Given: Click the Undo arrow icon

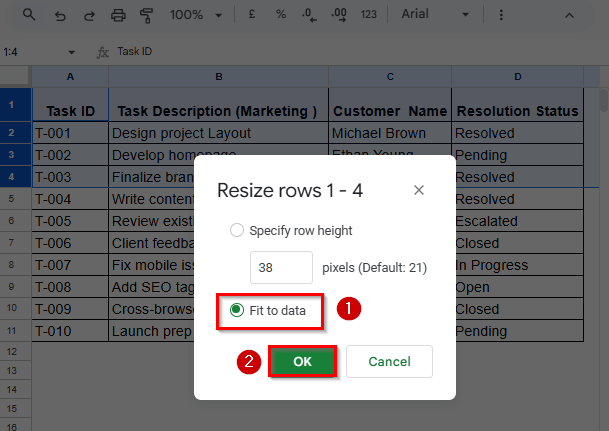Looking at the screenshot, I should coord(60,15).
